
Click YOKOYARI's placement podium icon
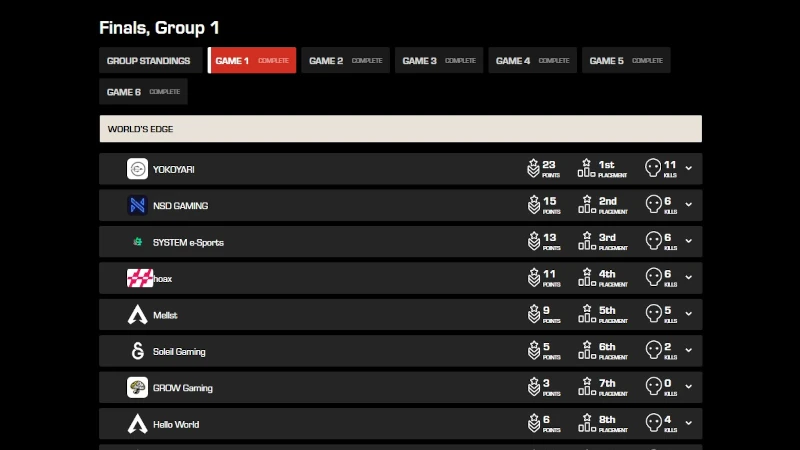point(586,168)
